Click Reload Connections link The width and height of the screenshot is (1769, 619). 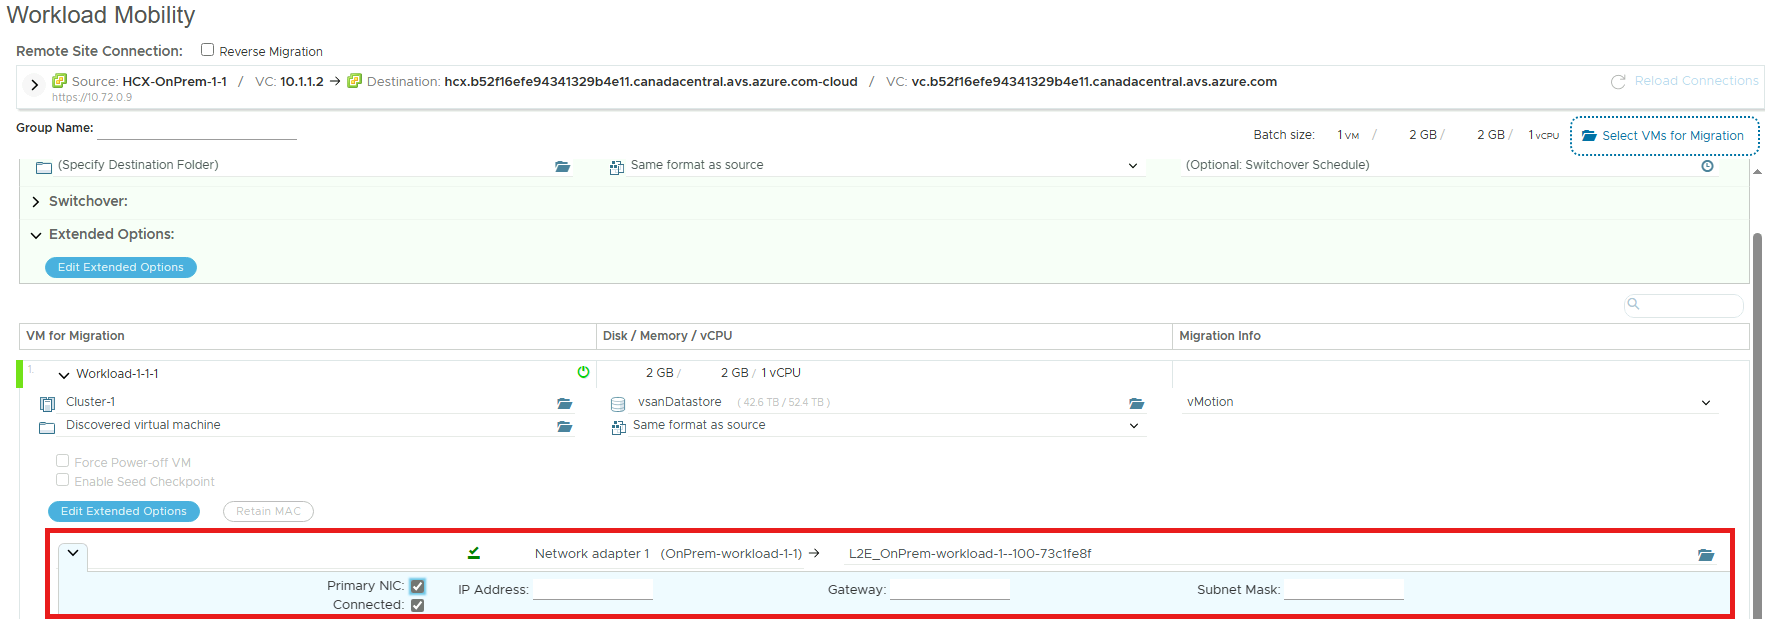[x=1696, y=81]
